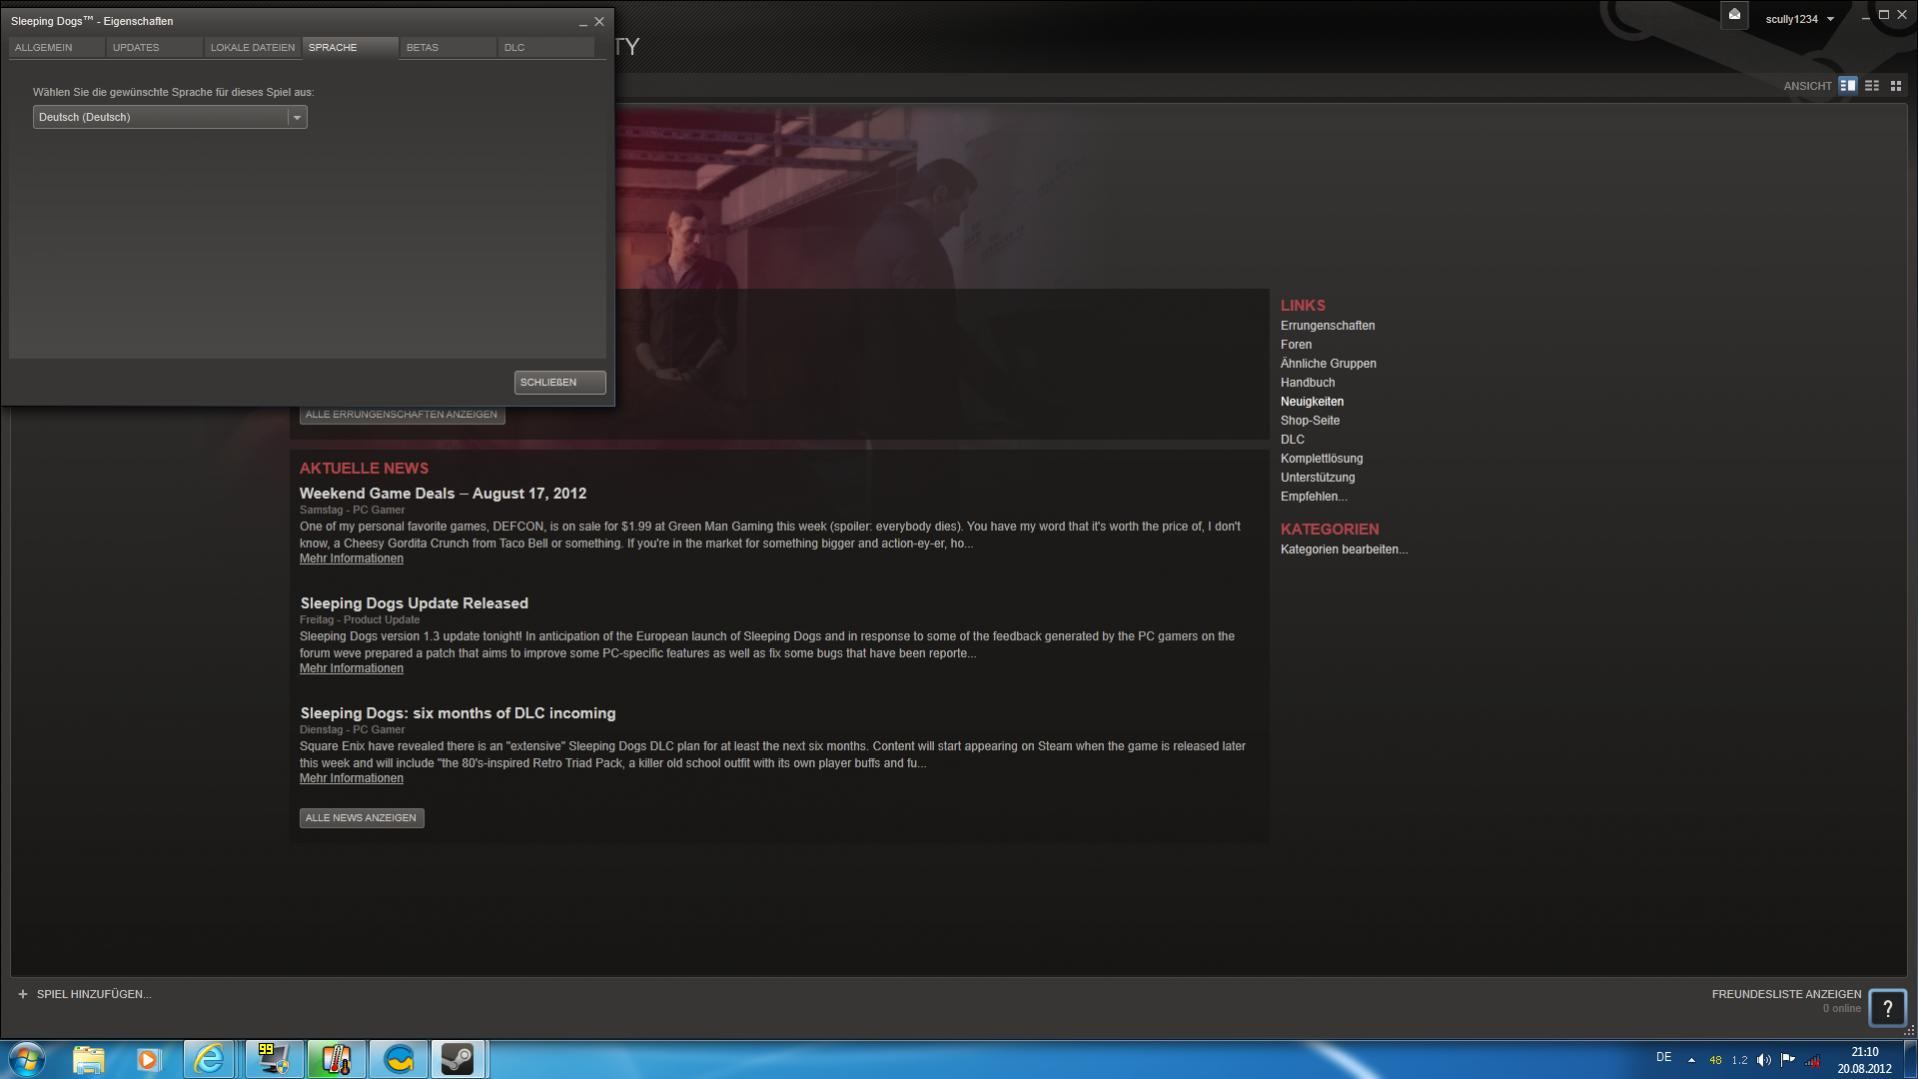Open the question mark help icon
The width and height of the screenshot is (1918, 1079).
[1887, 1008]
